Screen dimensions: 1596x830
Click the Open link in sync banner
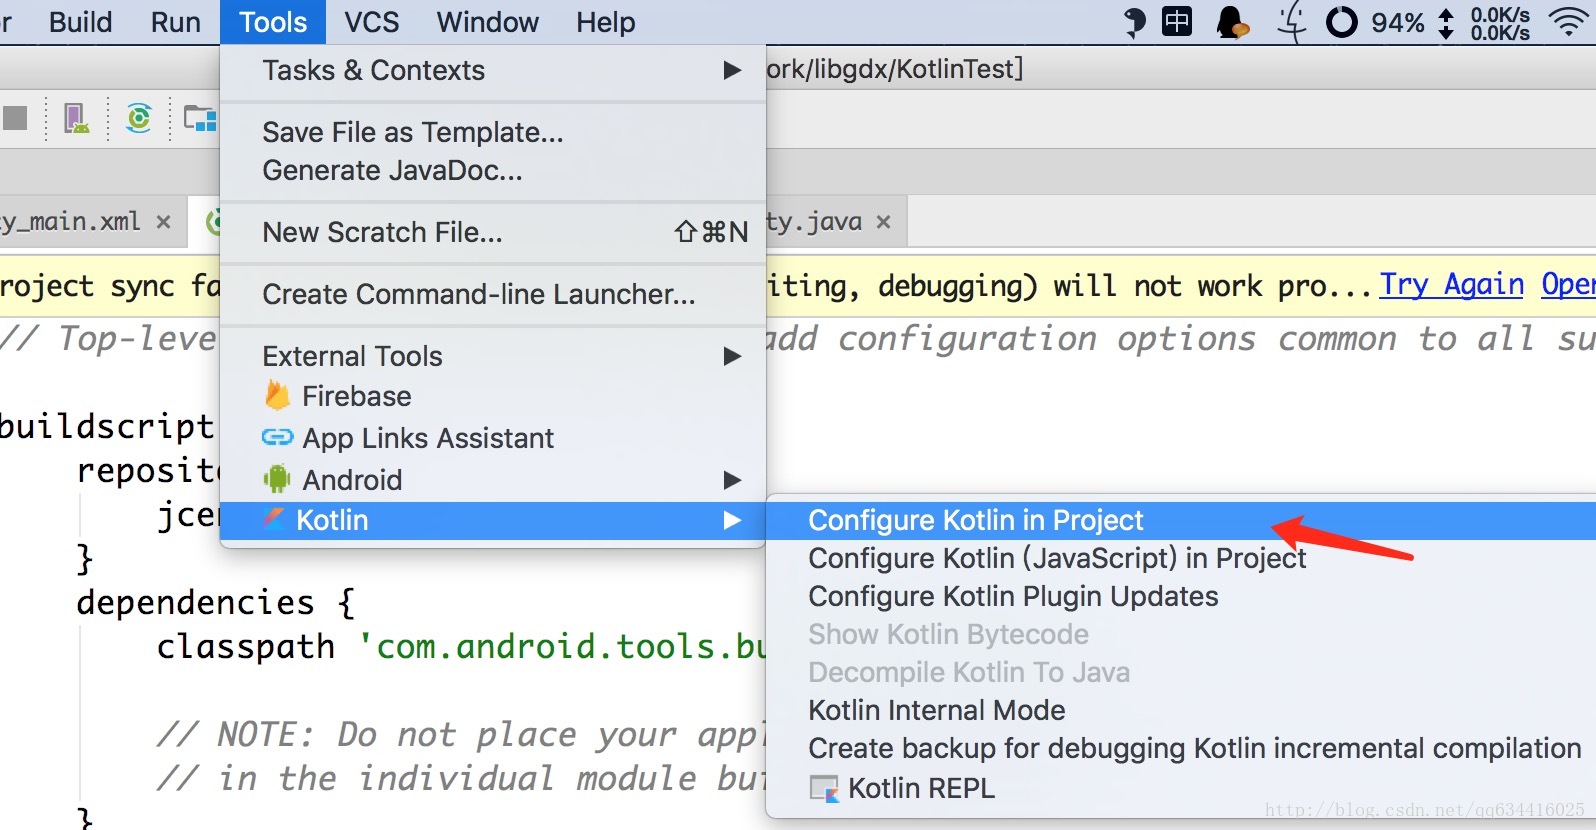(x=1568, y=285)
